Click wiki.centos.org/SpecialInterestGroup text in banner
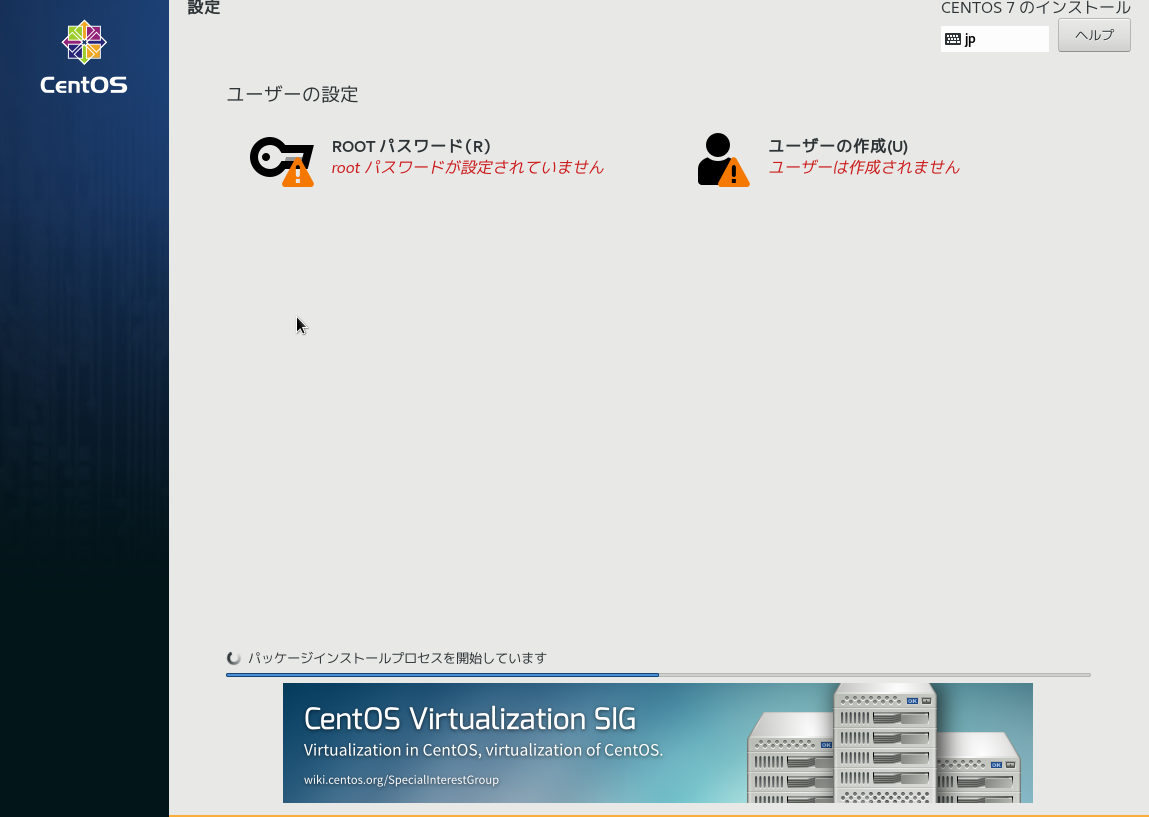This screenshot has width=1149, height=817. pos(402,780)
